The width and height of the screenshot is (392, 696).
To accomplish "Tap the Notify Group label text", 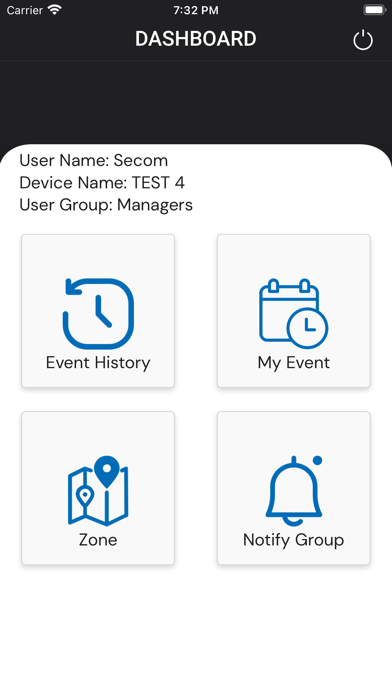I will tap(293, 540).
